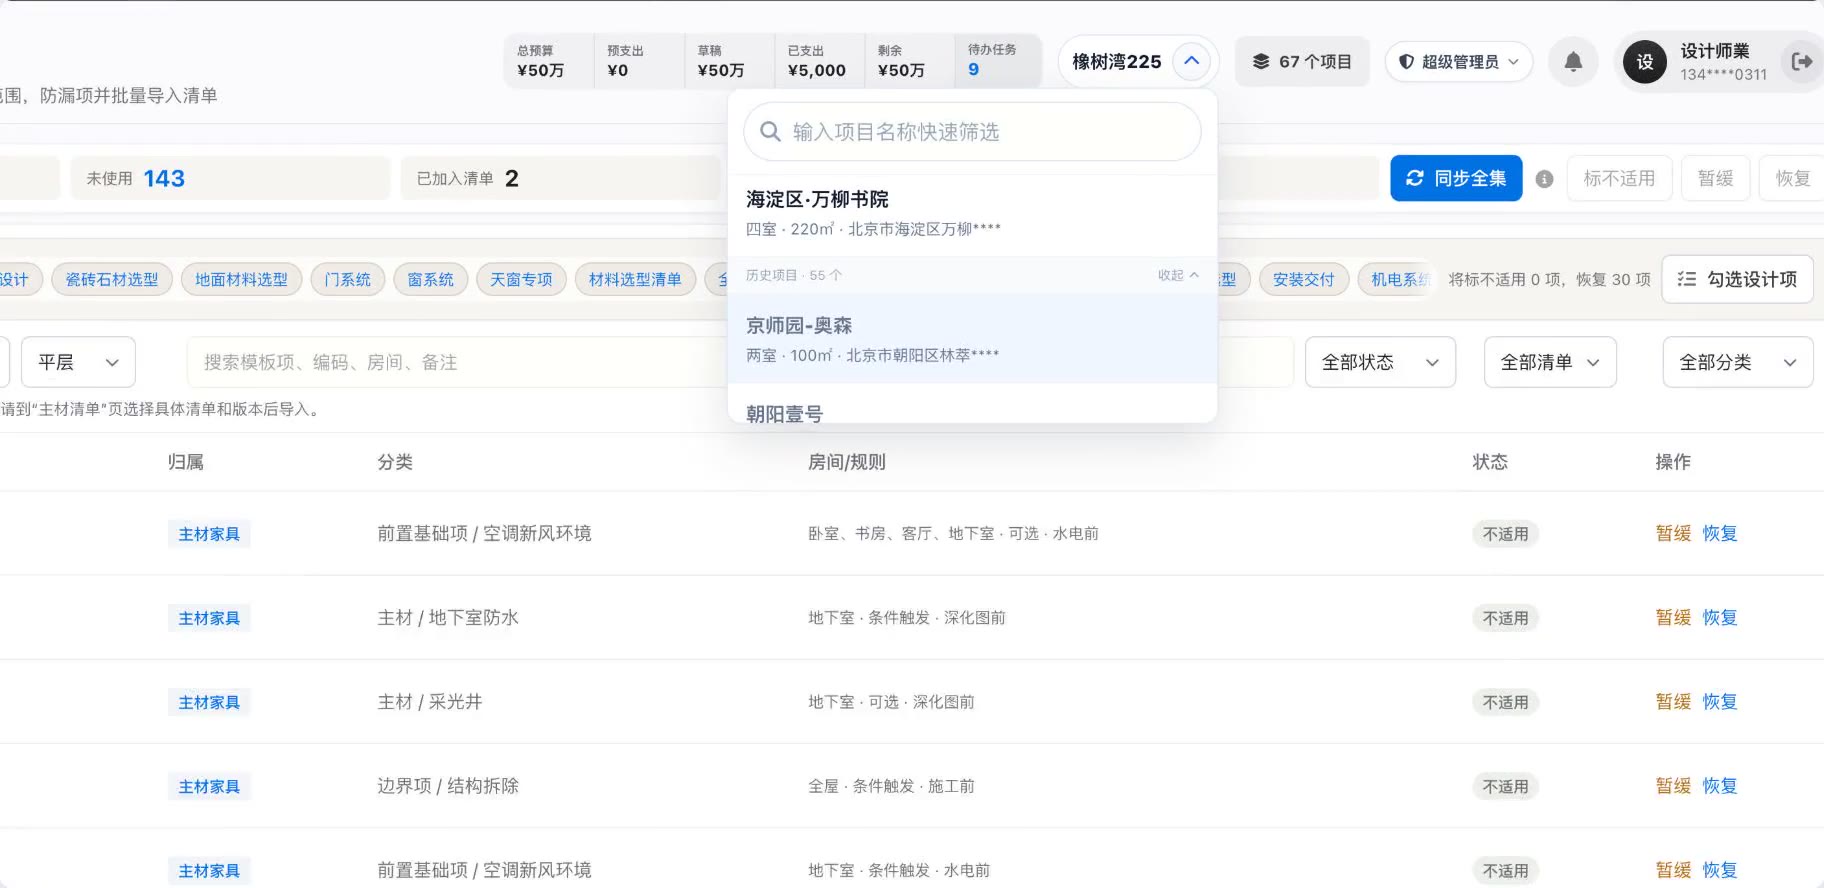Click the notification bell icon
Viewport: 1824px width, 888px height.
point(1573,62)
